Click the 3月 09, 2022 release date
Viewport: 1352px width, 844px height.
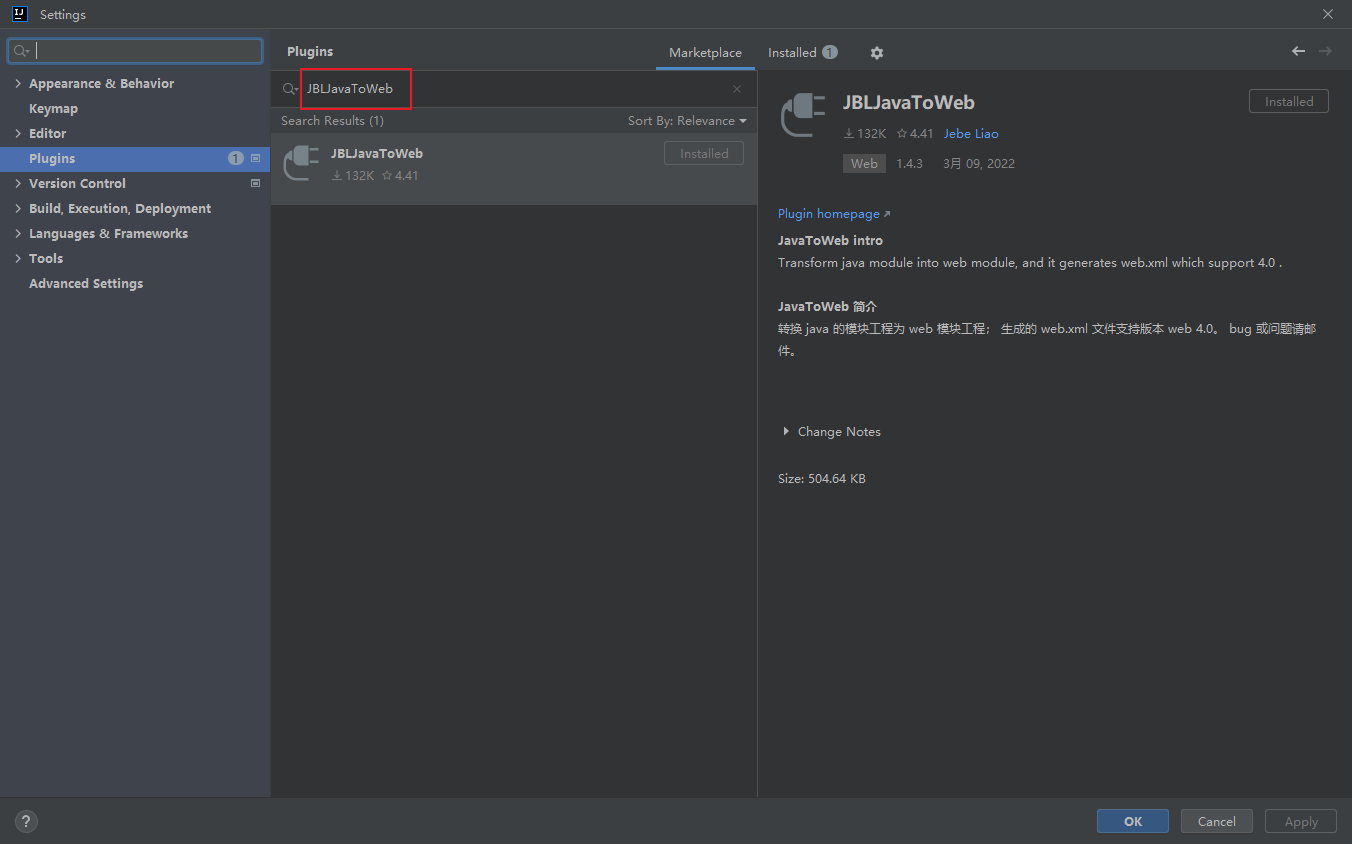pyautogui.click(x=979, y=163)
